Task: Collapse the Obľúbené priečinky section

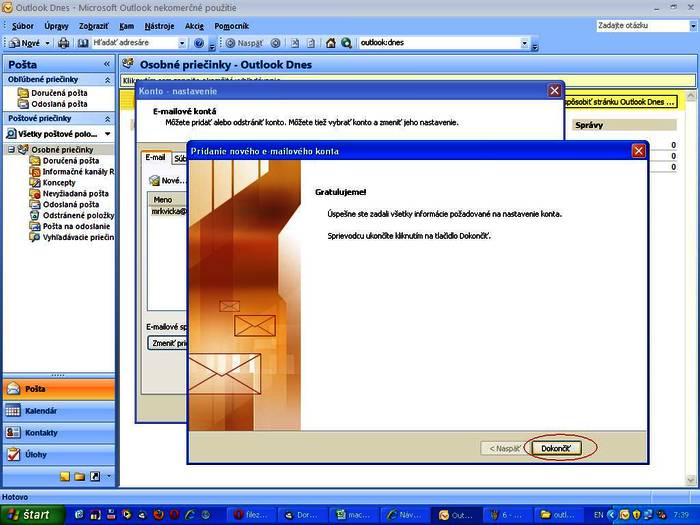Action: tap(107, 80)
